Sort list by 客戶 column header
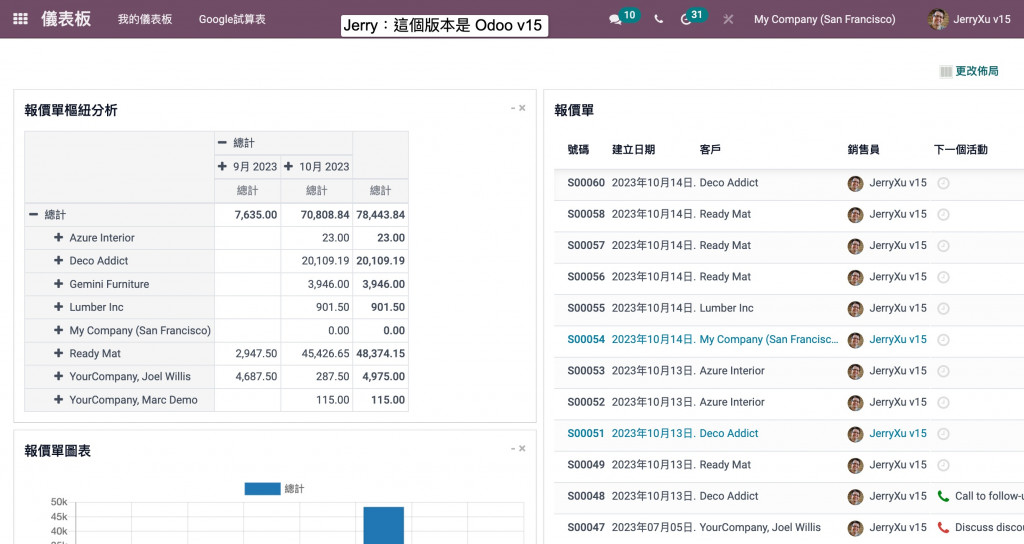The height and width of the screenshot is (544, 1024). [x=710, y=150]
